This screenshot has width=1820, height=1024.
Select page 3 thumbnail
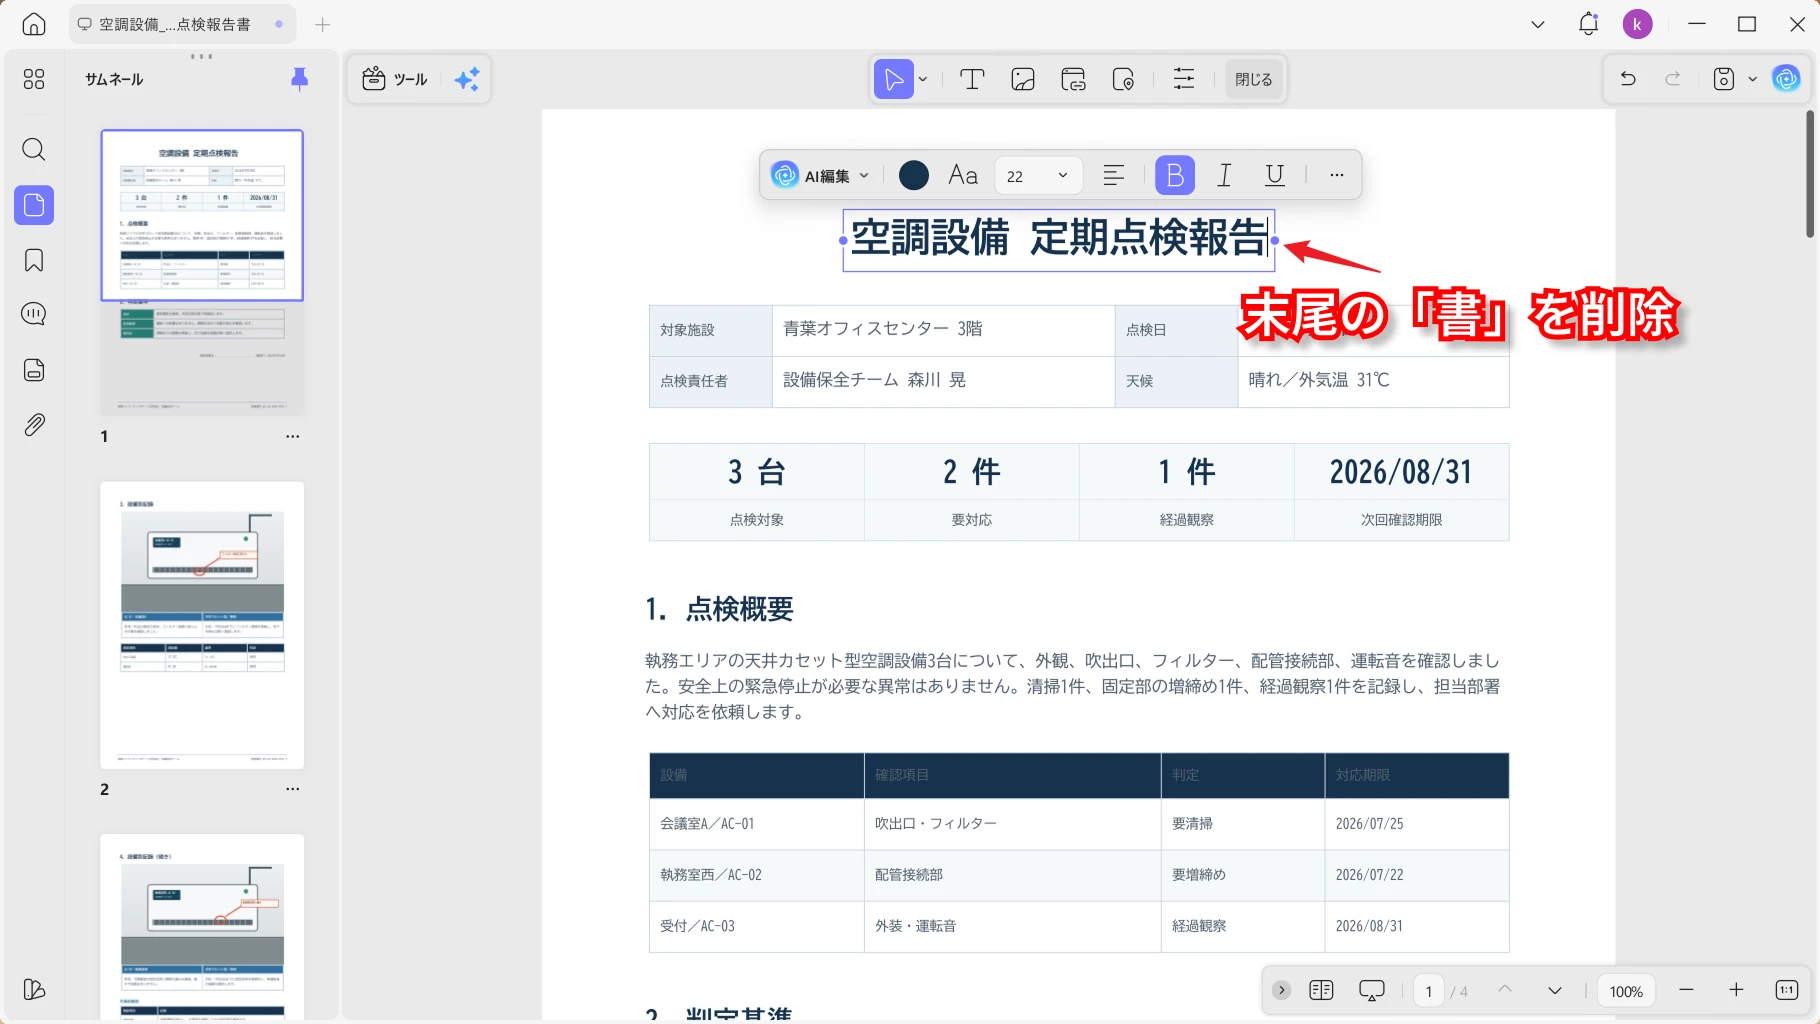point(202,927)
